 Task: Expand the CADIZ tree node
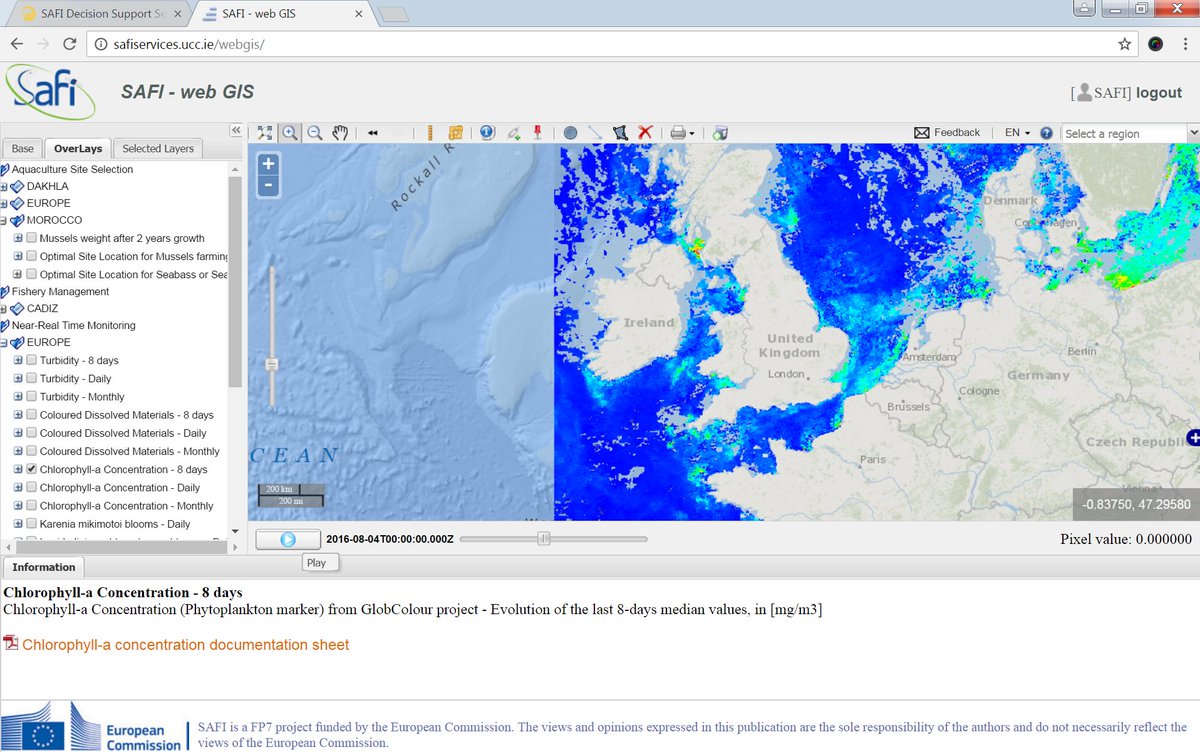[4, 308]
